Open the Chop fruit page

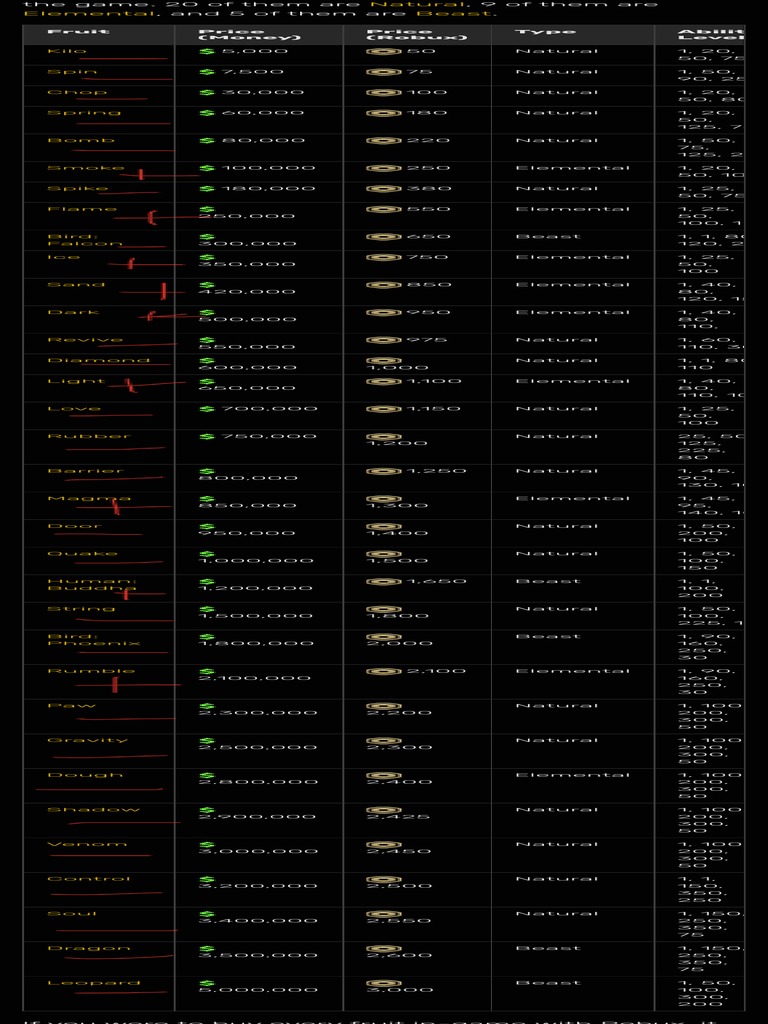click(77, 93)
